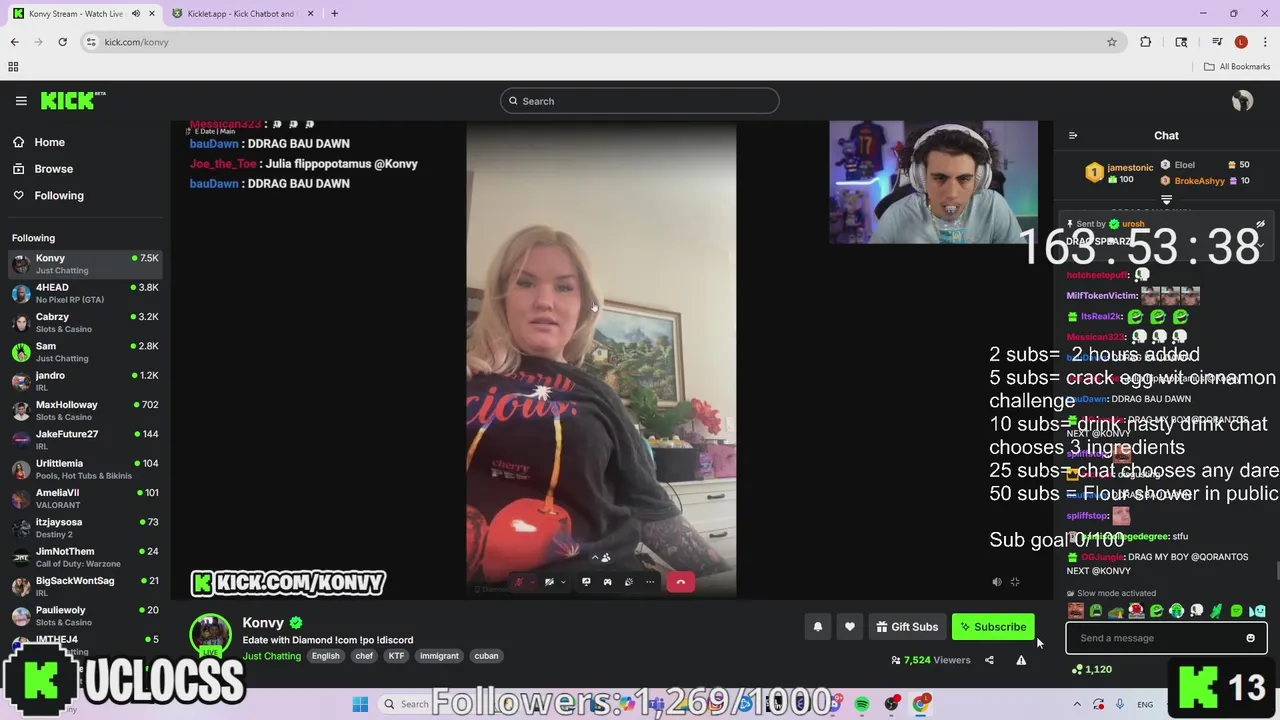Click the Gift Subs button
This screenshot has width=1280, height=720.
[907, 627]
